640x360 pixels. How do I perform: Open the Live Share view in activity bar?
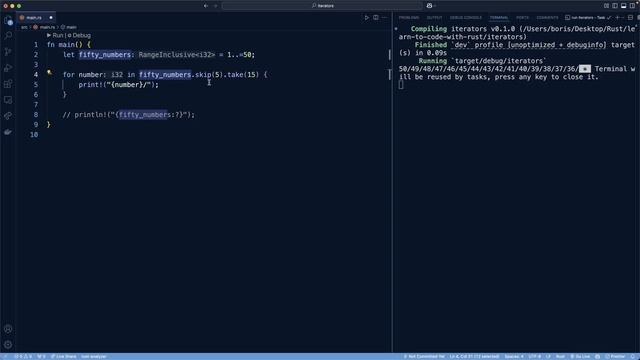point(8,116)
